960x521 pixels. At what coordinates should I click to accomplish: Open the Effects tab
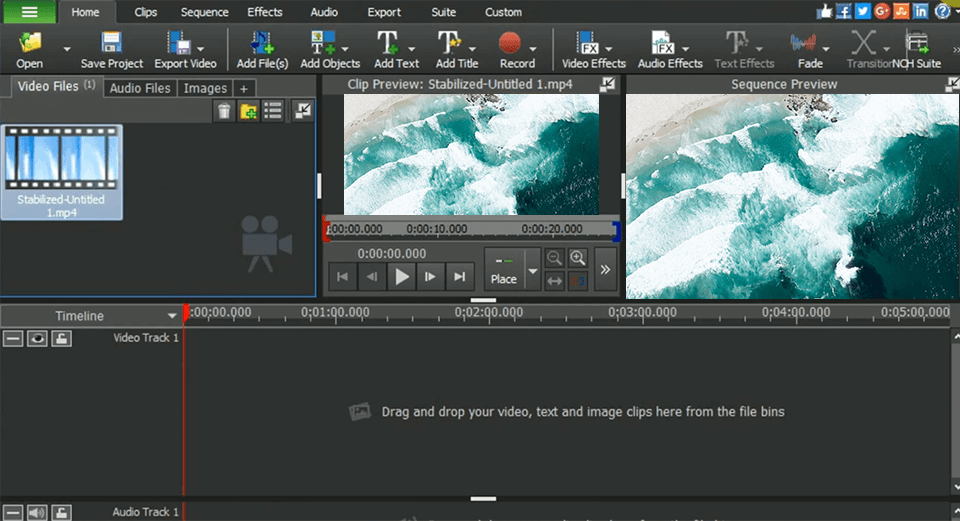pos(264,12)
